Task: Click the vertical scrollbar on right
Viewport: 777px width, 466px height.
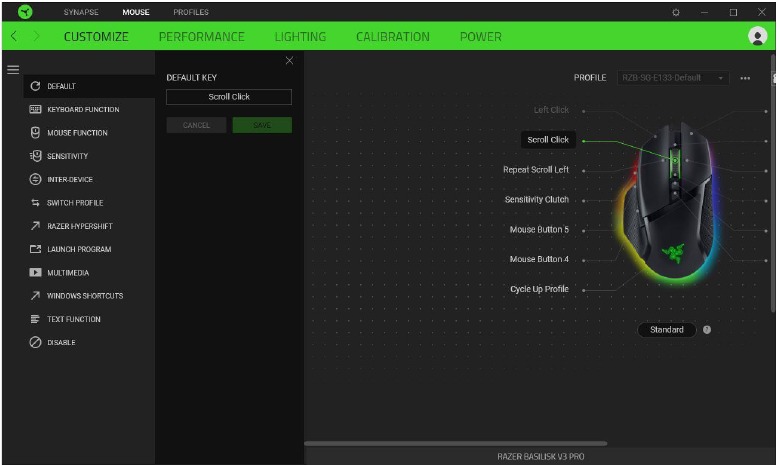Action: [x=773, y=183]
